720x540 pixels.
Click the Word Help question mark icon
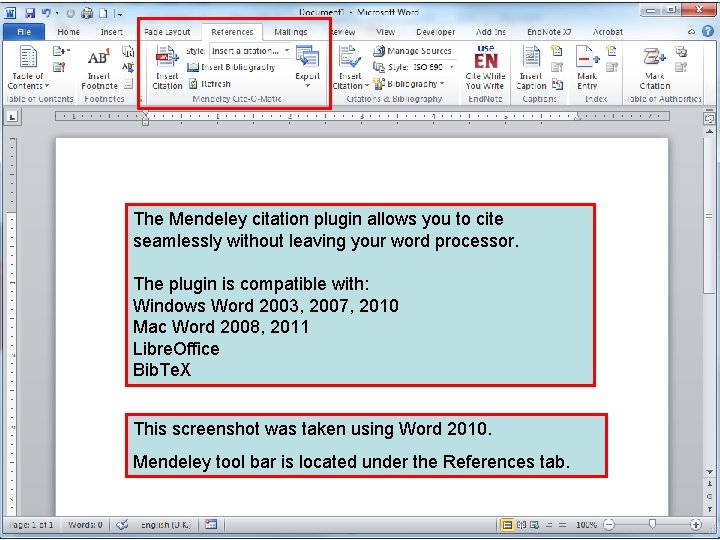click(x=709, y=31)
